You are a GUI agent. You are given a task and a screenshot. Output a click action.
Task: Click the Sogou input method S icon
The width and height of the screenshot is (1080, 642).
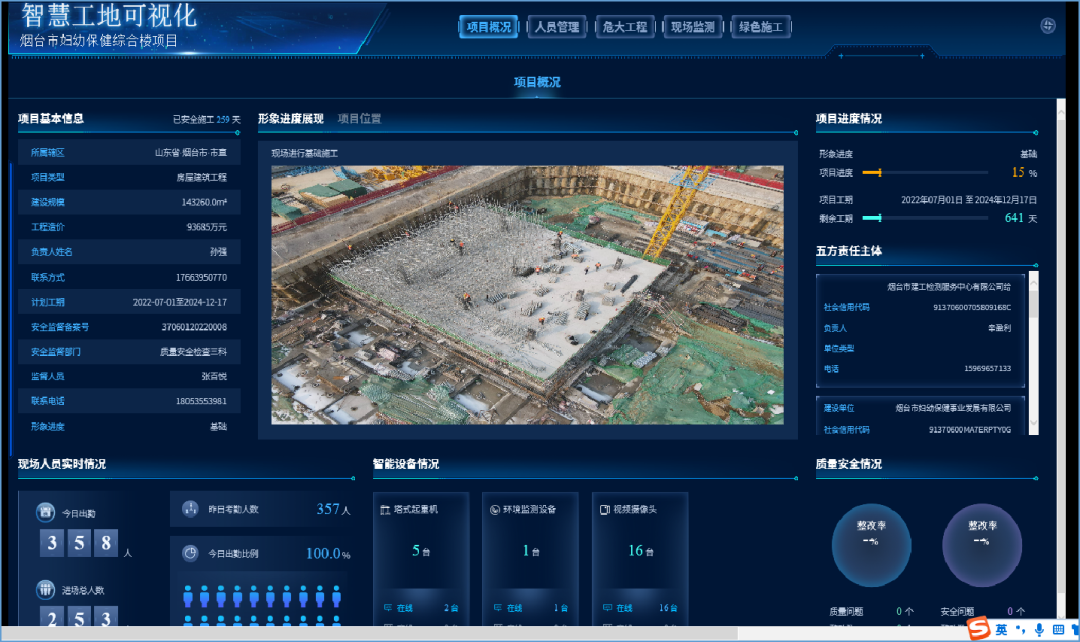[977, 629]
